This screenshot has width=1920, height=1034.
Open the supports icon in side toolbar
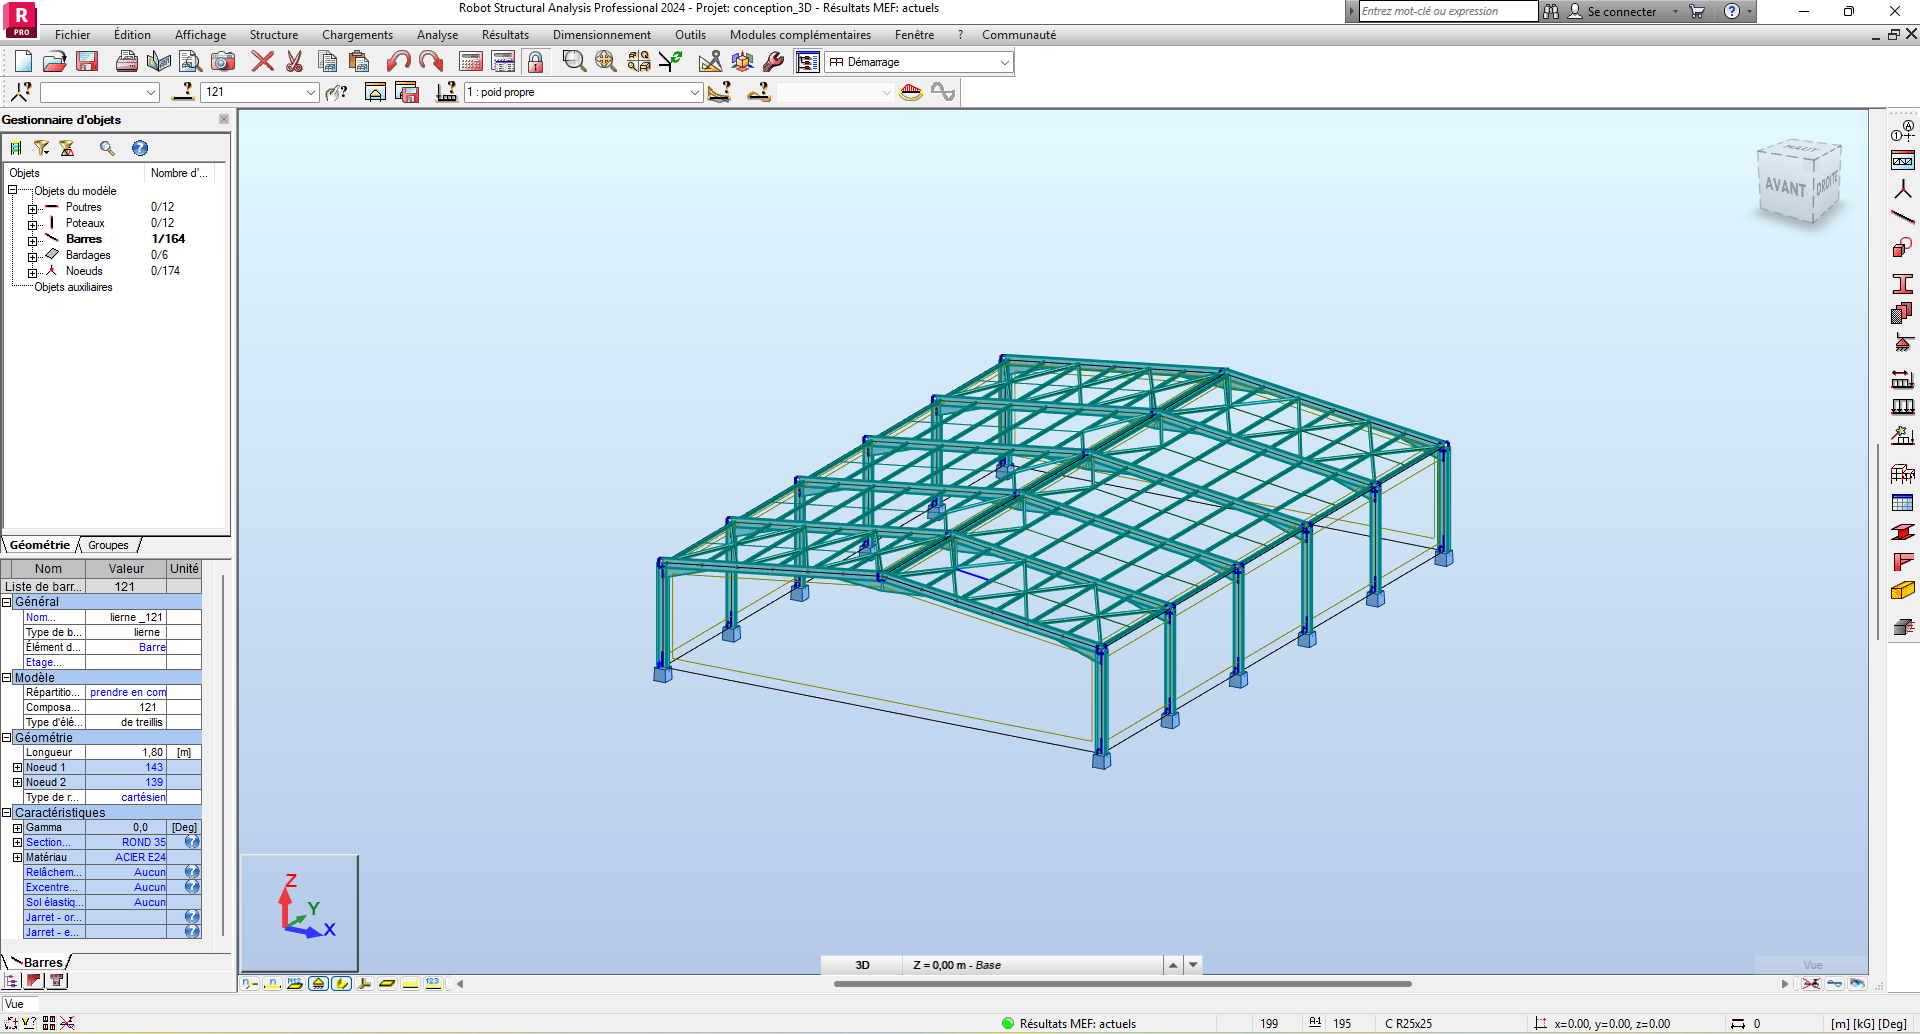tap(1903, 343)
